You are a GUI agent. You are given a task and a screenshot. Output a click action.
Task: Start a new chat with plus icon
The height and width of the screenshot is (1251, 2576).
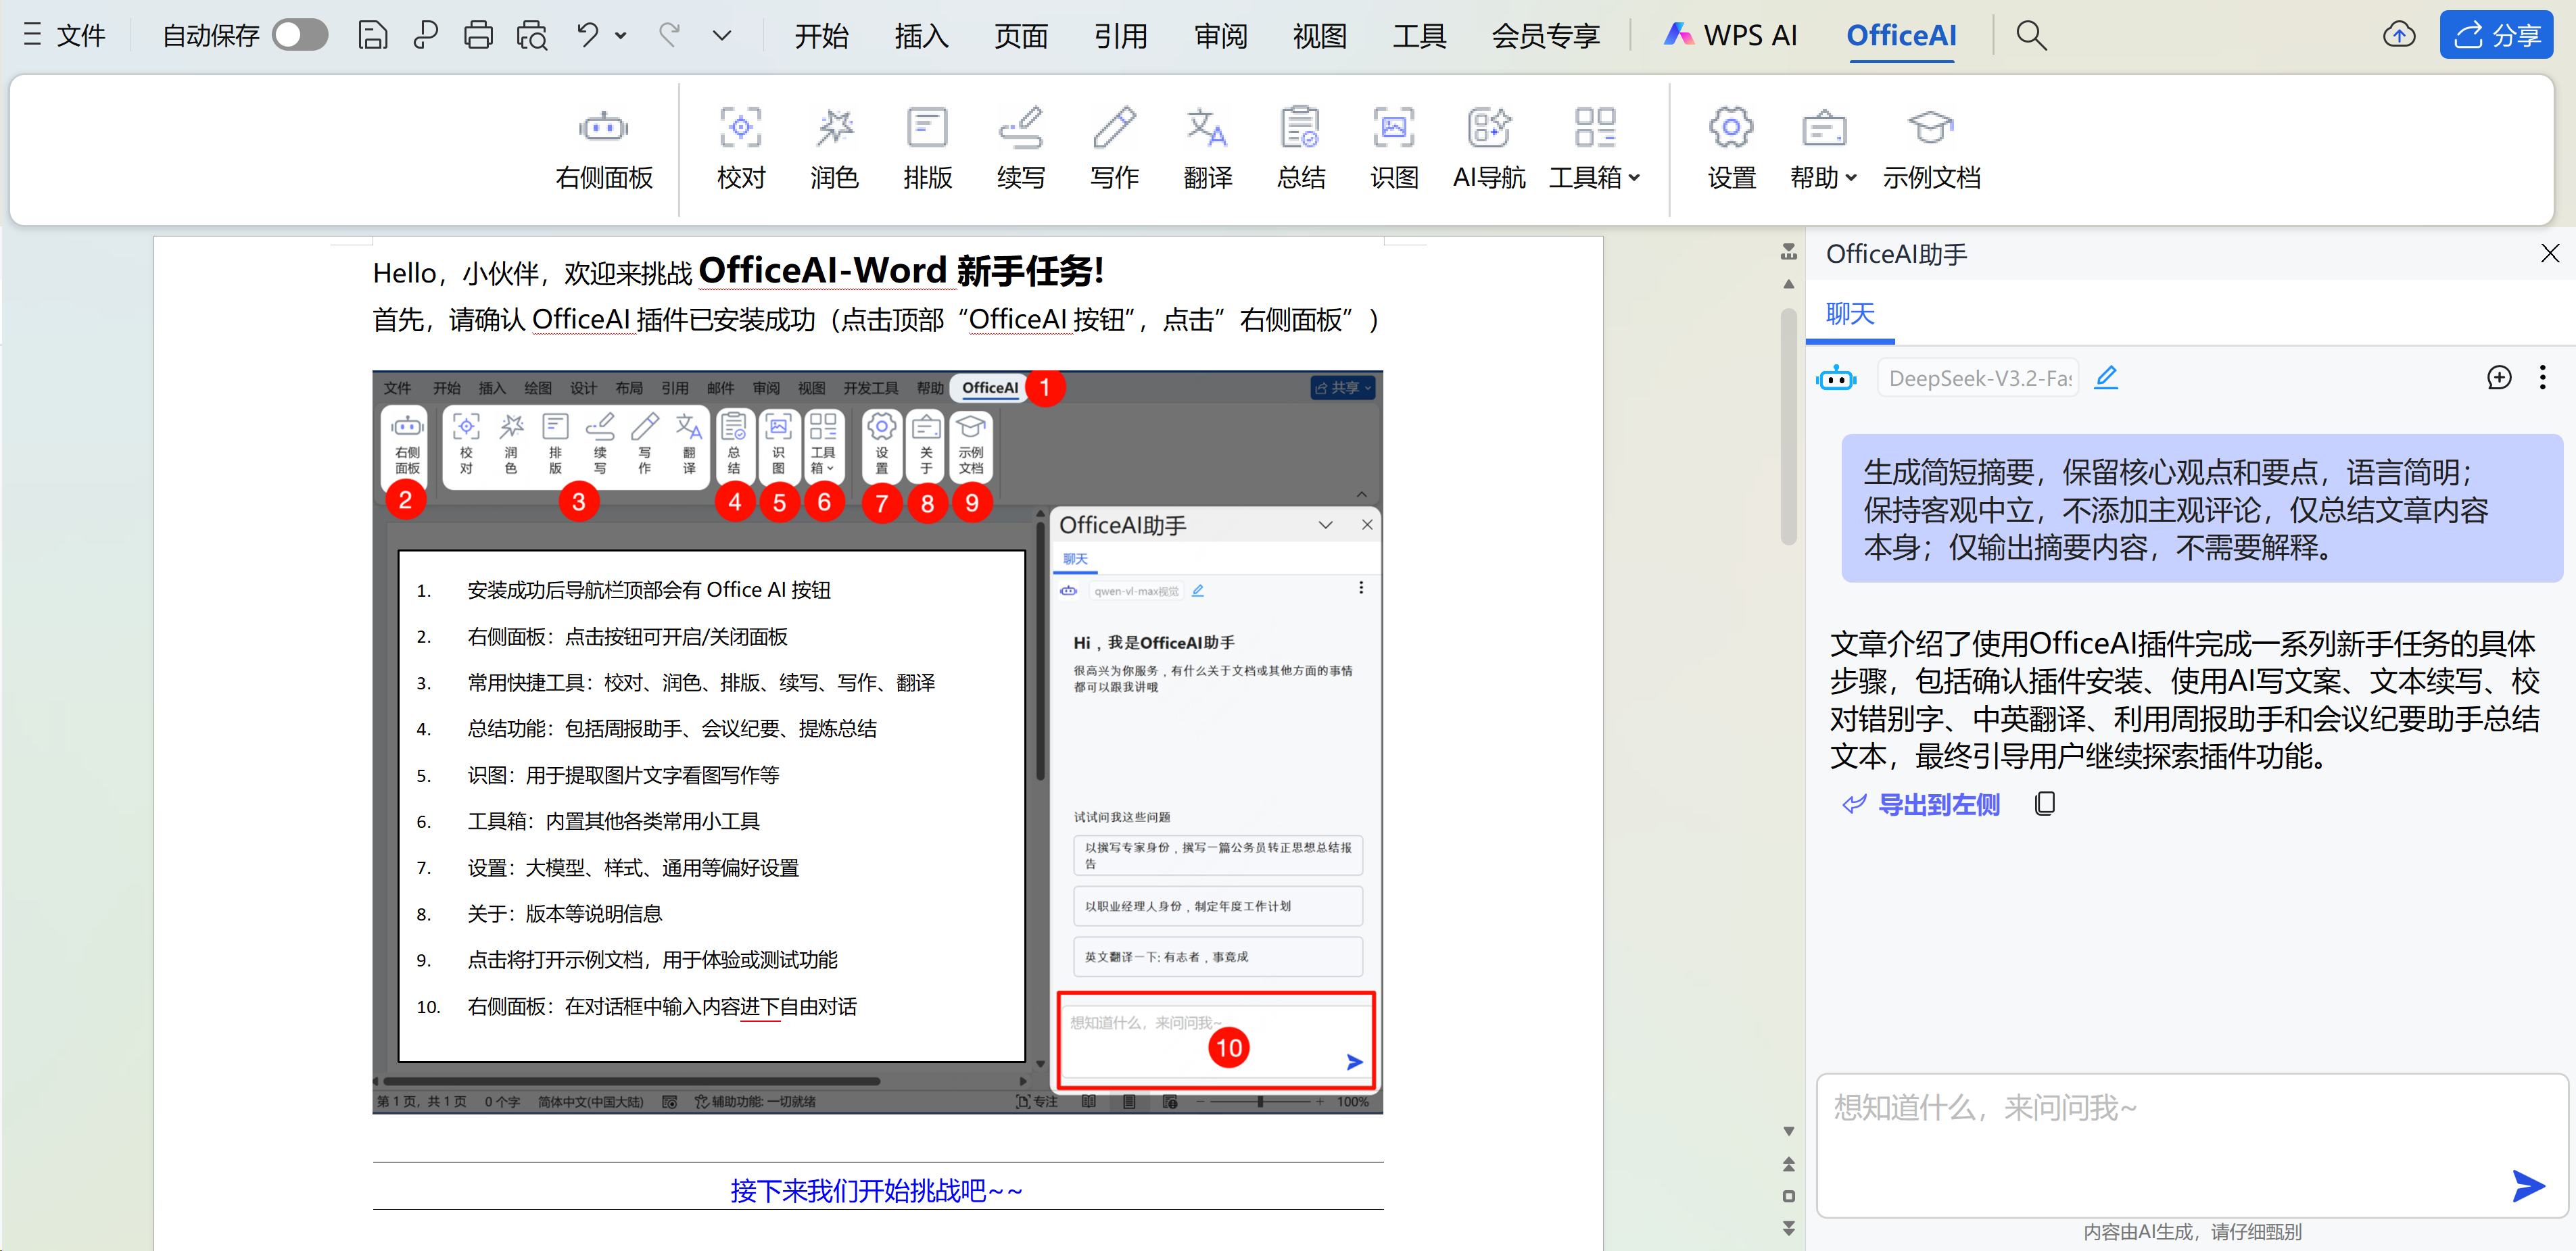pos(2498,378)
